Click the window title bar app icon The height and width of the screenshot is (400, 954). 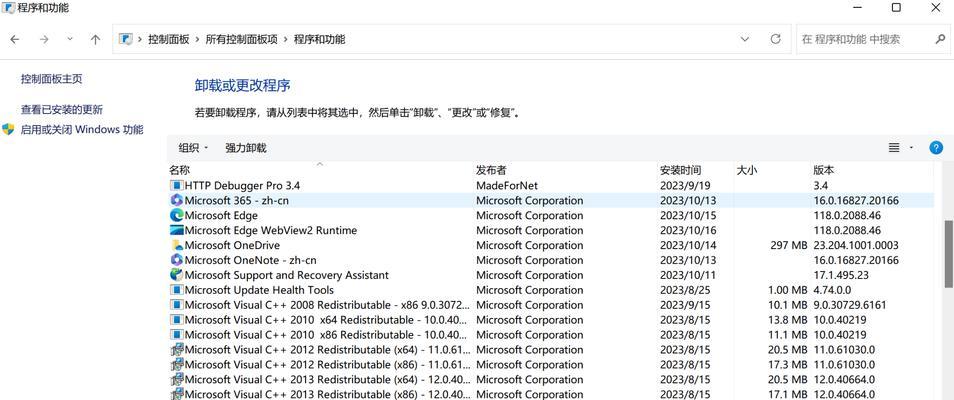(x=9, y=8)
